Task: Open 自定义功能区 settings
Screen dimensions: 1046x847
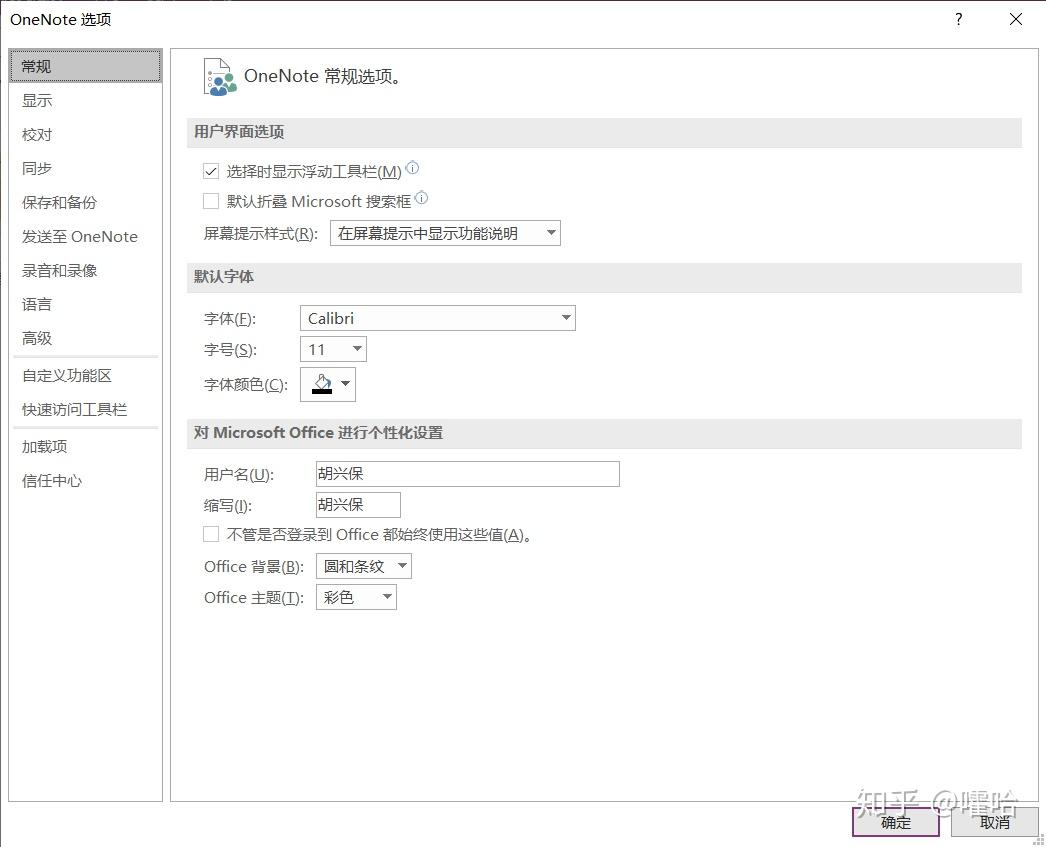Action: click(x=85, y=375)
